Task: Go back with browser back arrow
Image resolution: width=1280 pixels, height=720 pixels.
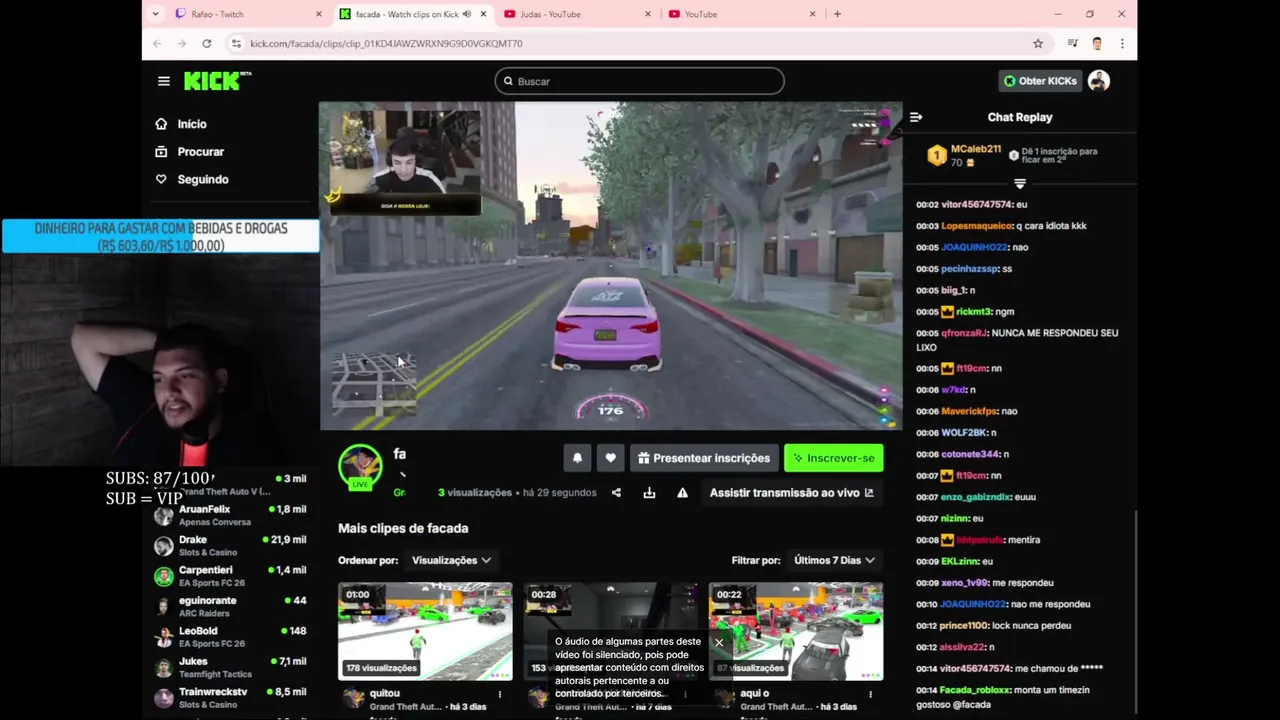Action: point(157,44)
